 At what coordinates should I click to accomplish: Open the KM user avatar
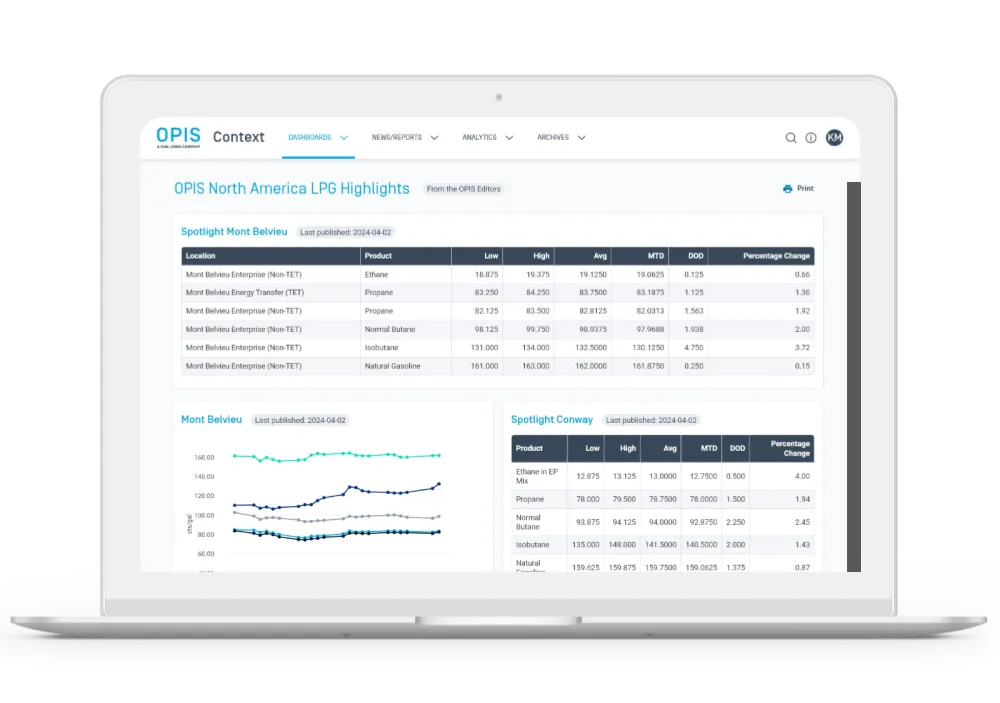(x=834, y=137)
